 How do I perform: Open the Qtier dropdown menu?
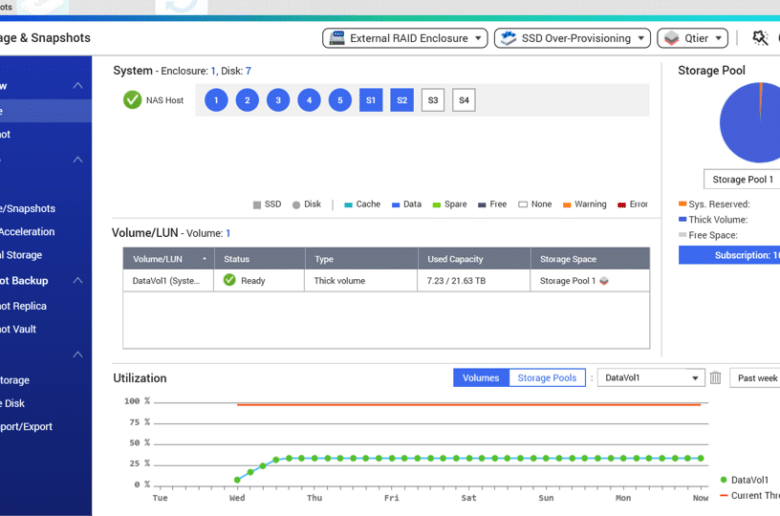(692, 38)
